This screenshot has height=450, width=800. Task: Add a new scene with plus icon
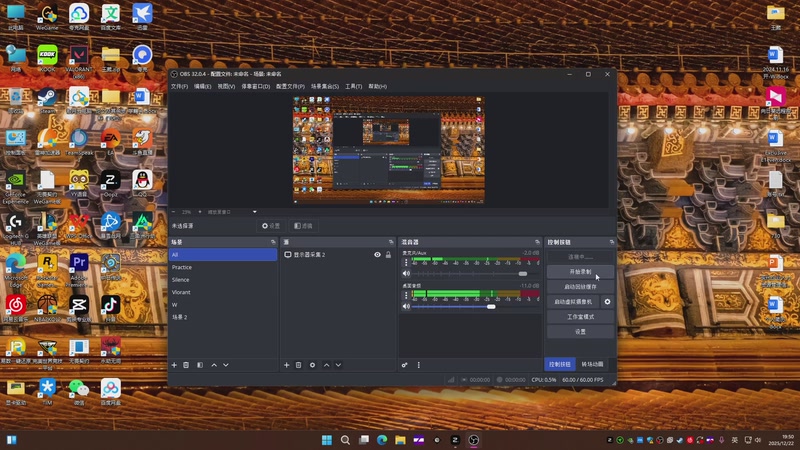pyautogui.click(x=174, y=365)
